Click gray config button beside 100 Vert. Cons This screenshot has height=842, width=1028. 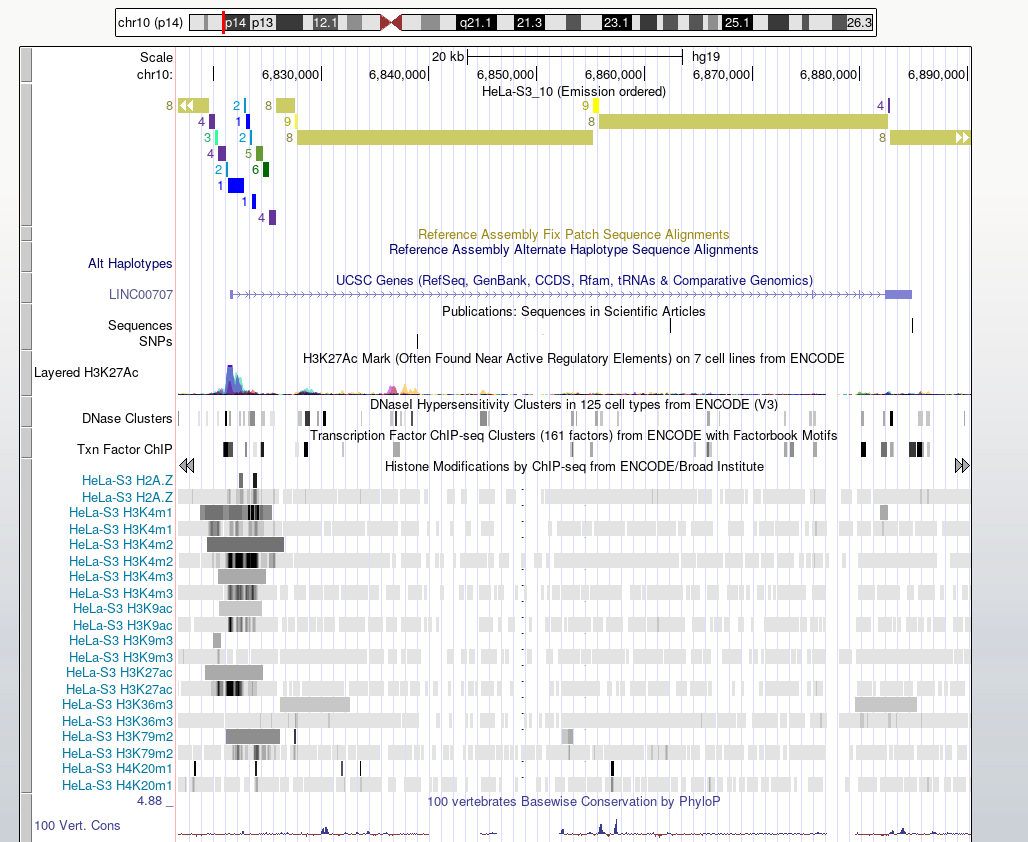(26, 818)
